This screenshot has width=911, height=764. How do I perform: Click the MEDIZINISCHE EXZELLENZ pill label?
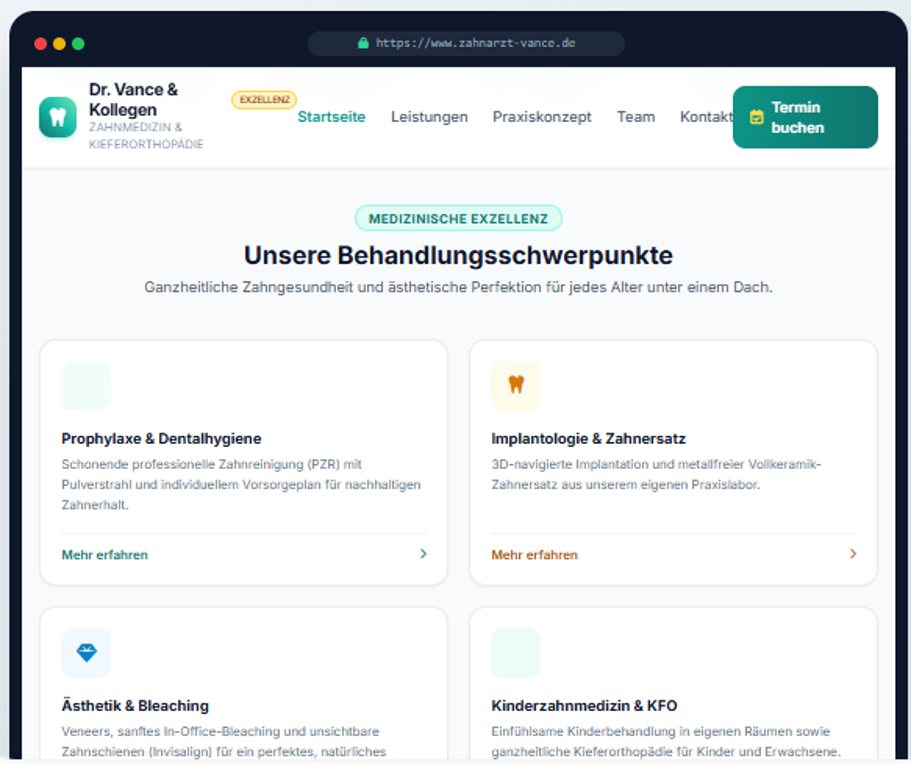pos(458,218)
